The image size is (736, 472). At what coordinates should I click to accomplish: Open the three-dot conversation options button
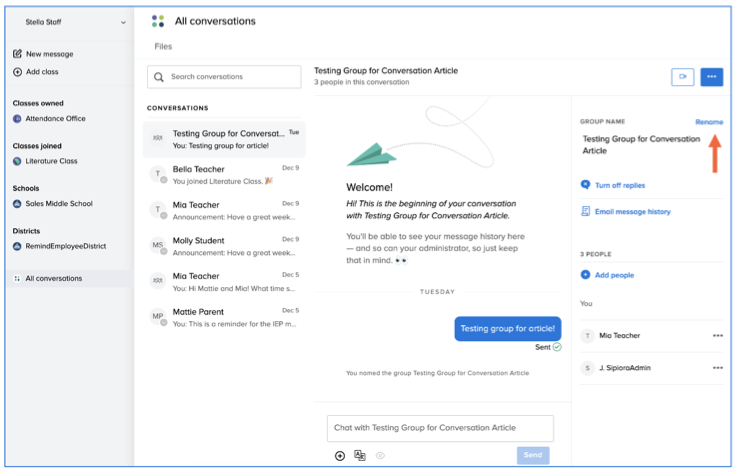pyautogui.click(x=711, y=76)
